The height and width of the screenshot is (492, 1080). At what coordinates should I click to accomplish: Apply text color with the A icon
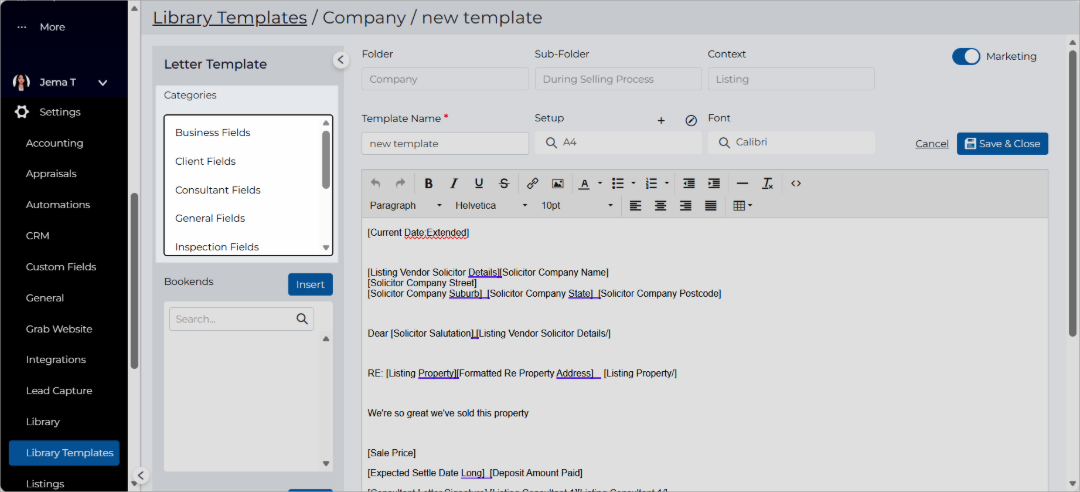point(584,183)
